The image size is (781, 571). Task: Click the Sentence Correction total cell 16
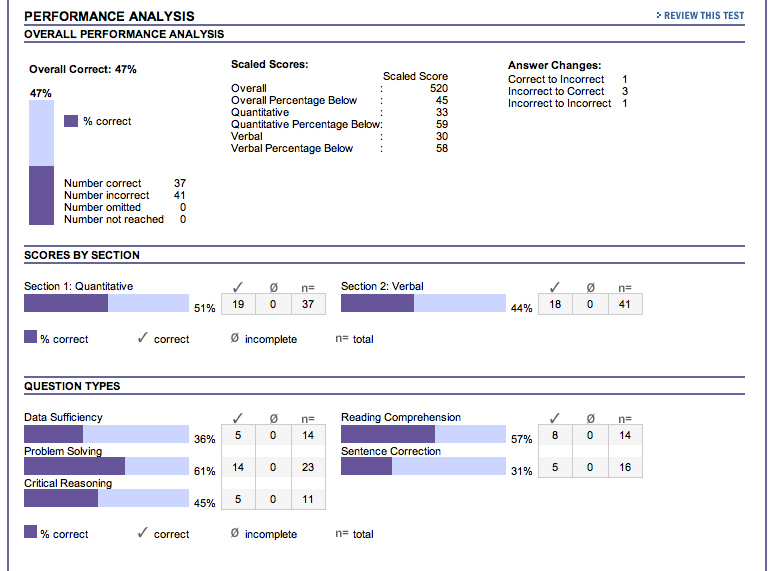pos(625,467)
